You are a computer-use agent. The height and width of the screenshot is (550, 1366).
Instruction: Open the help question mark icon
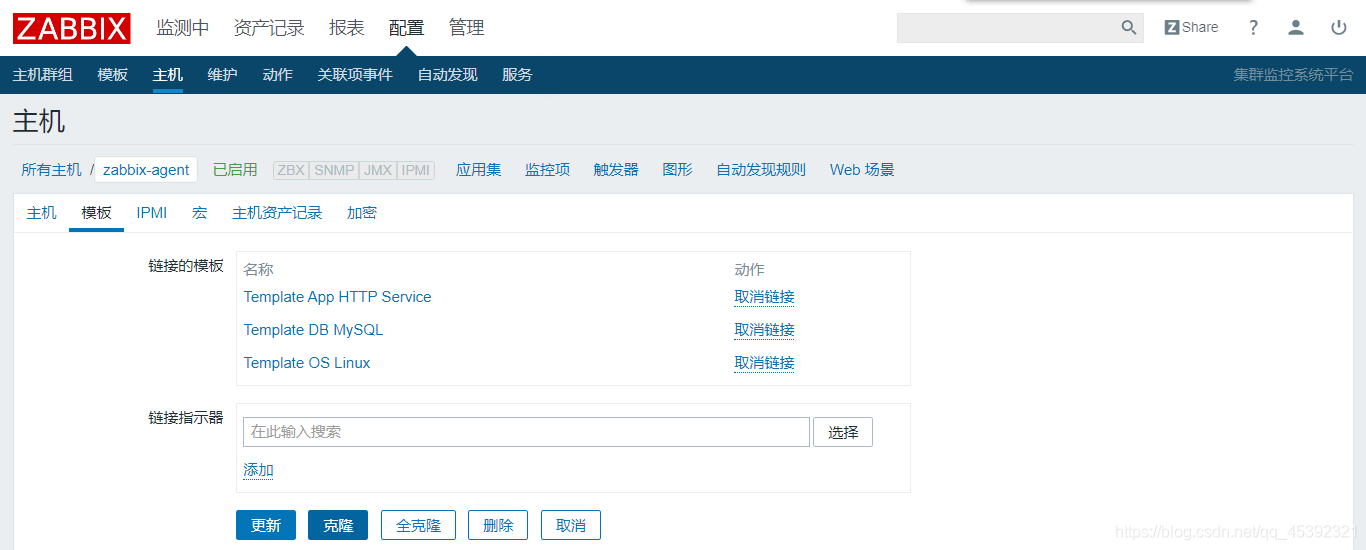(1253, 28)
